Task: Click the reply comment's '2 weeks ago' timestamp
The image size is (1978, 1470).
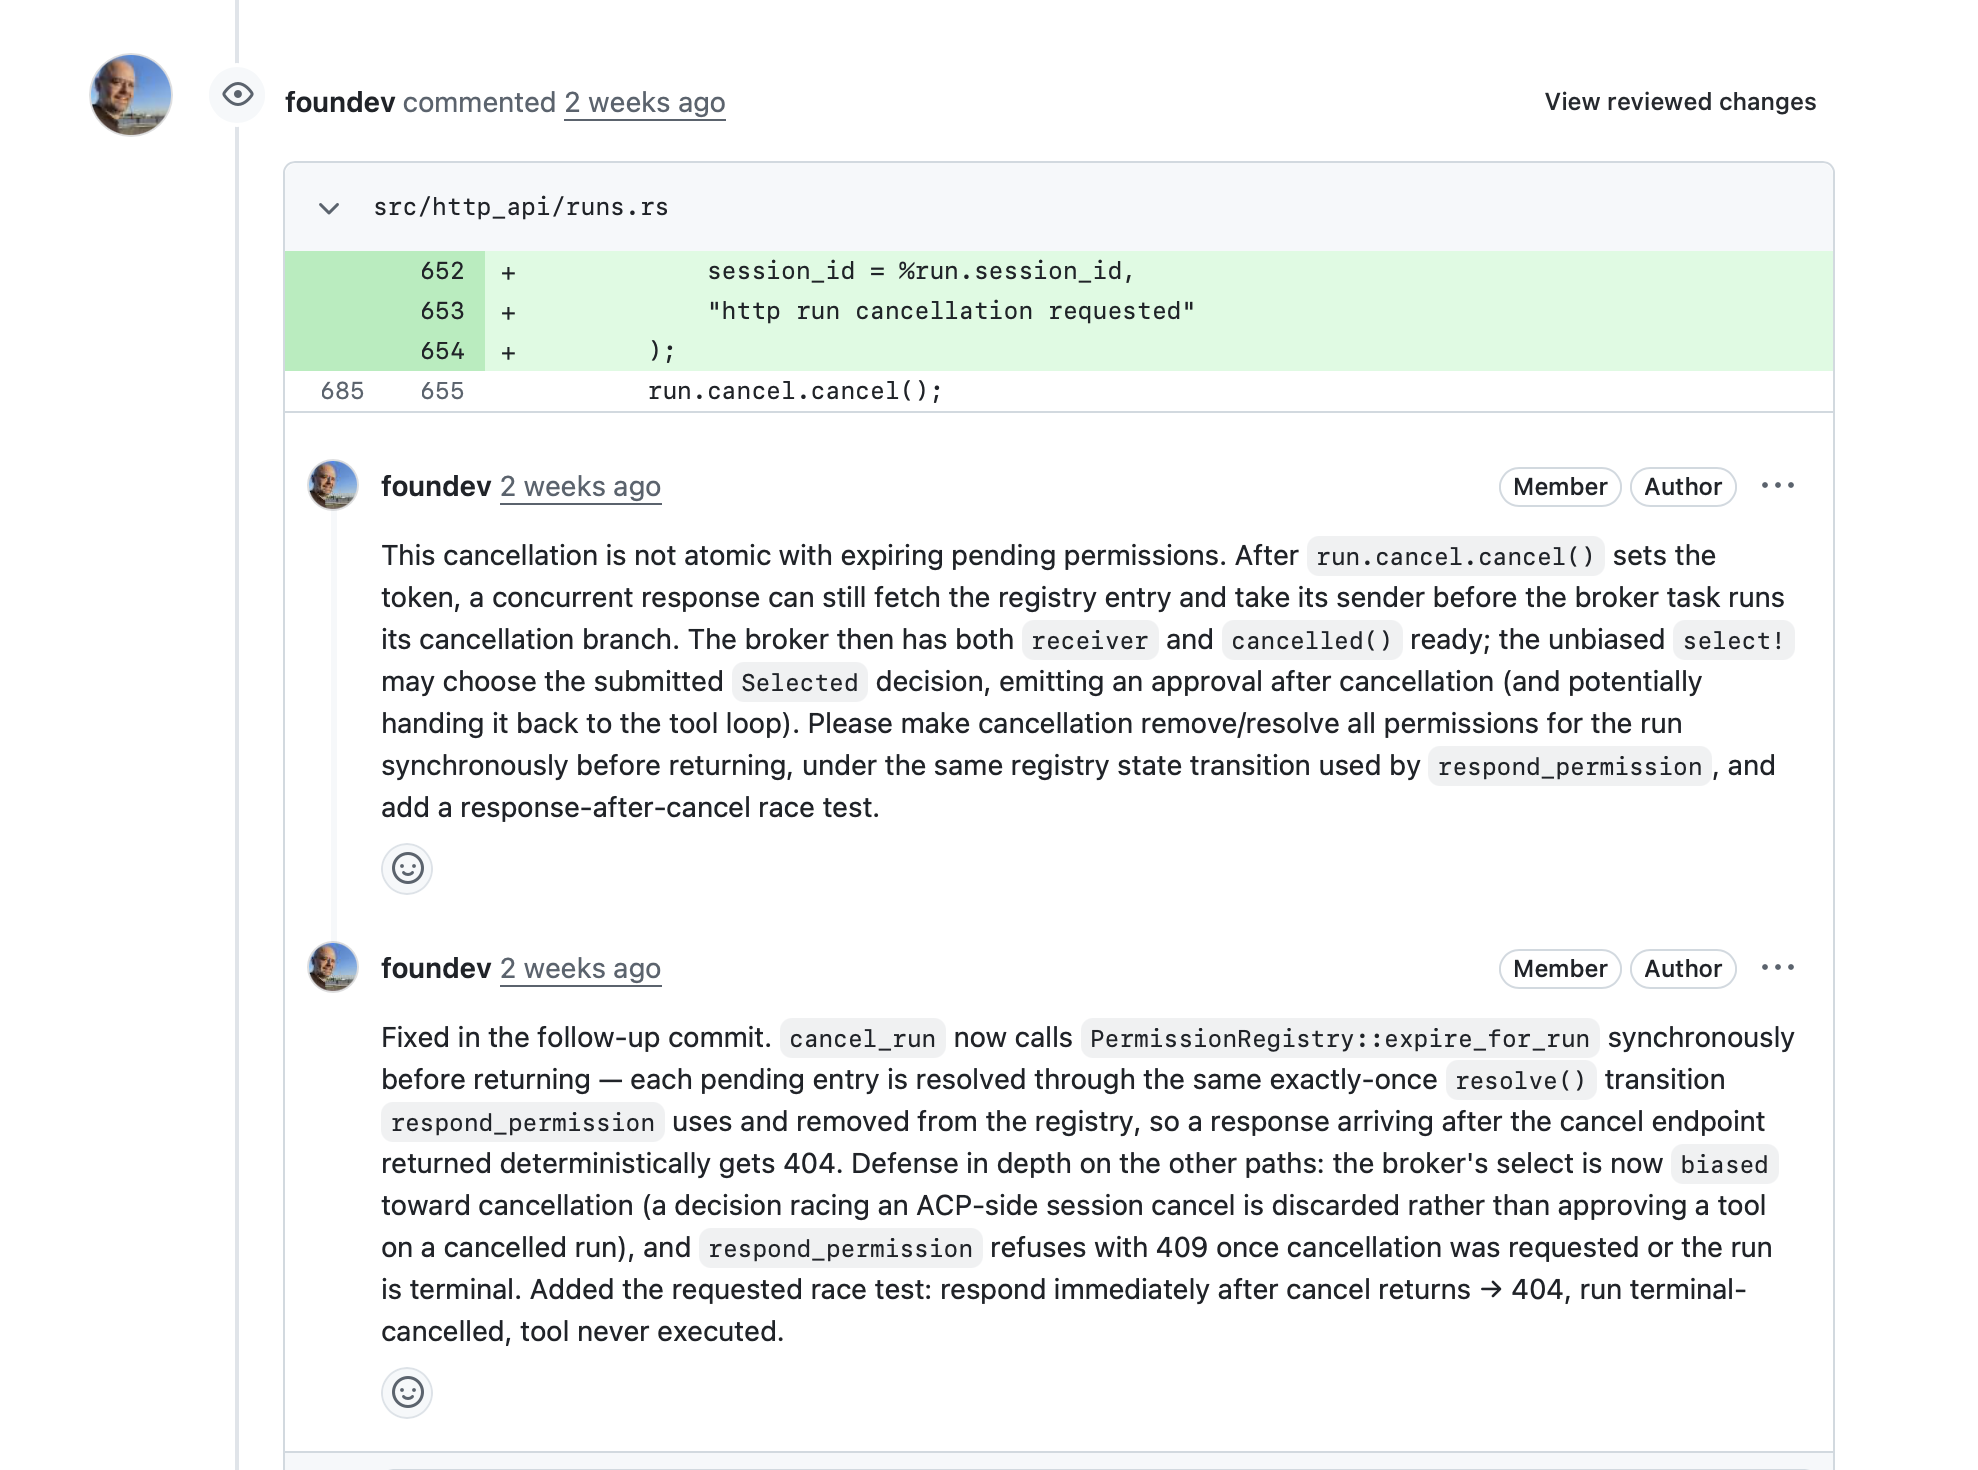Action: [580, 969]
